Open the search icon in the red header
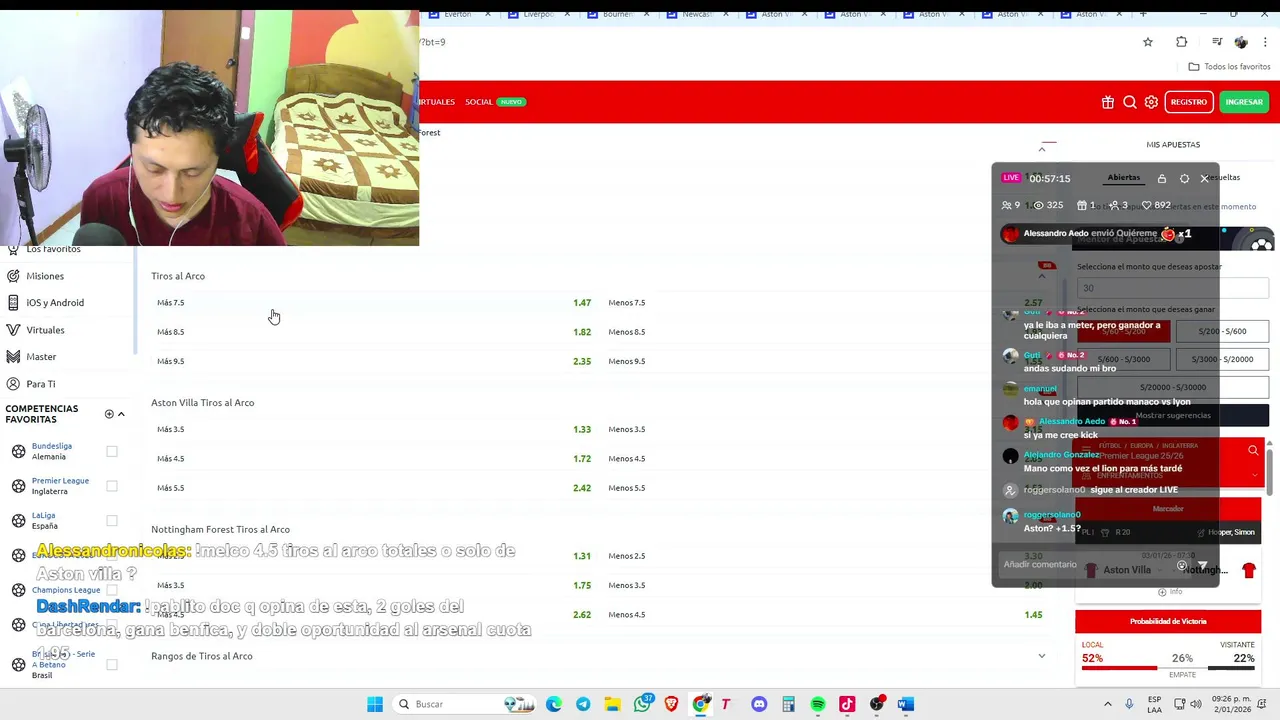This screenshot has height=720, width=1280. (x=1130, y=102)
